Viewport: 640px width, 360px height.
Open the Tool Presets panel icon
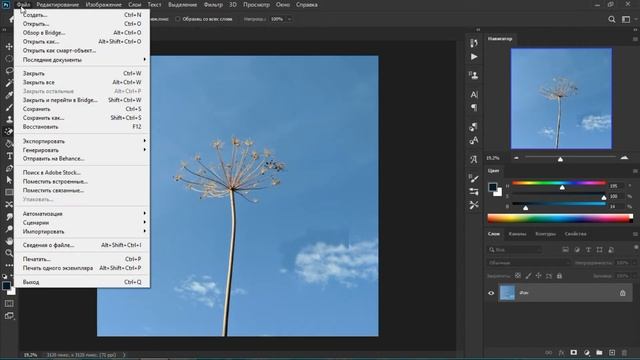coord(473,204)
